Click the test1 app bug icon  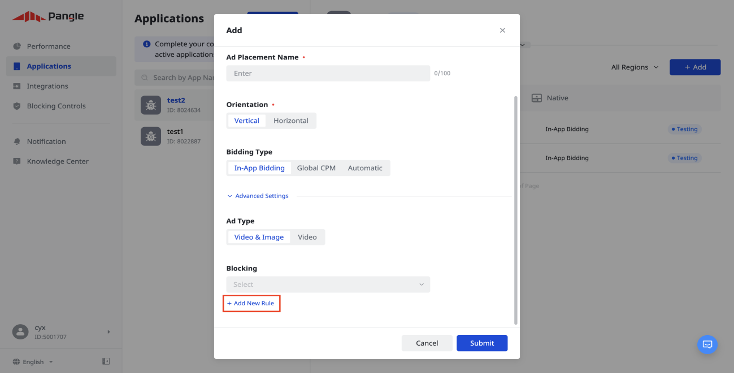[151, 136]
